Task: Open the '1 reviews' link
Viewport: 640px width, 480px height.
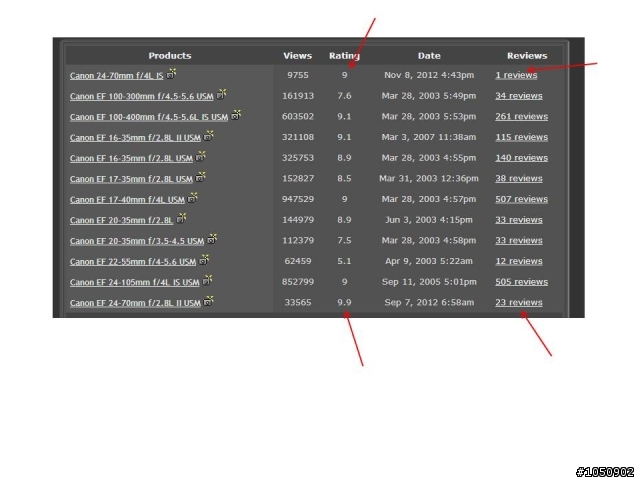Action: (x=516, y=75)
